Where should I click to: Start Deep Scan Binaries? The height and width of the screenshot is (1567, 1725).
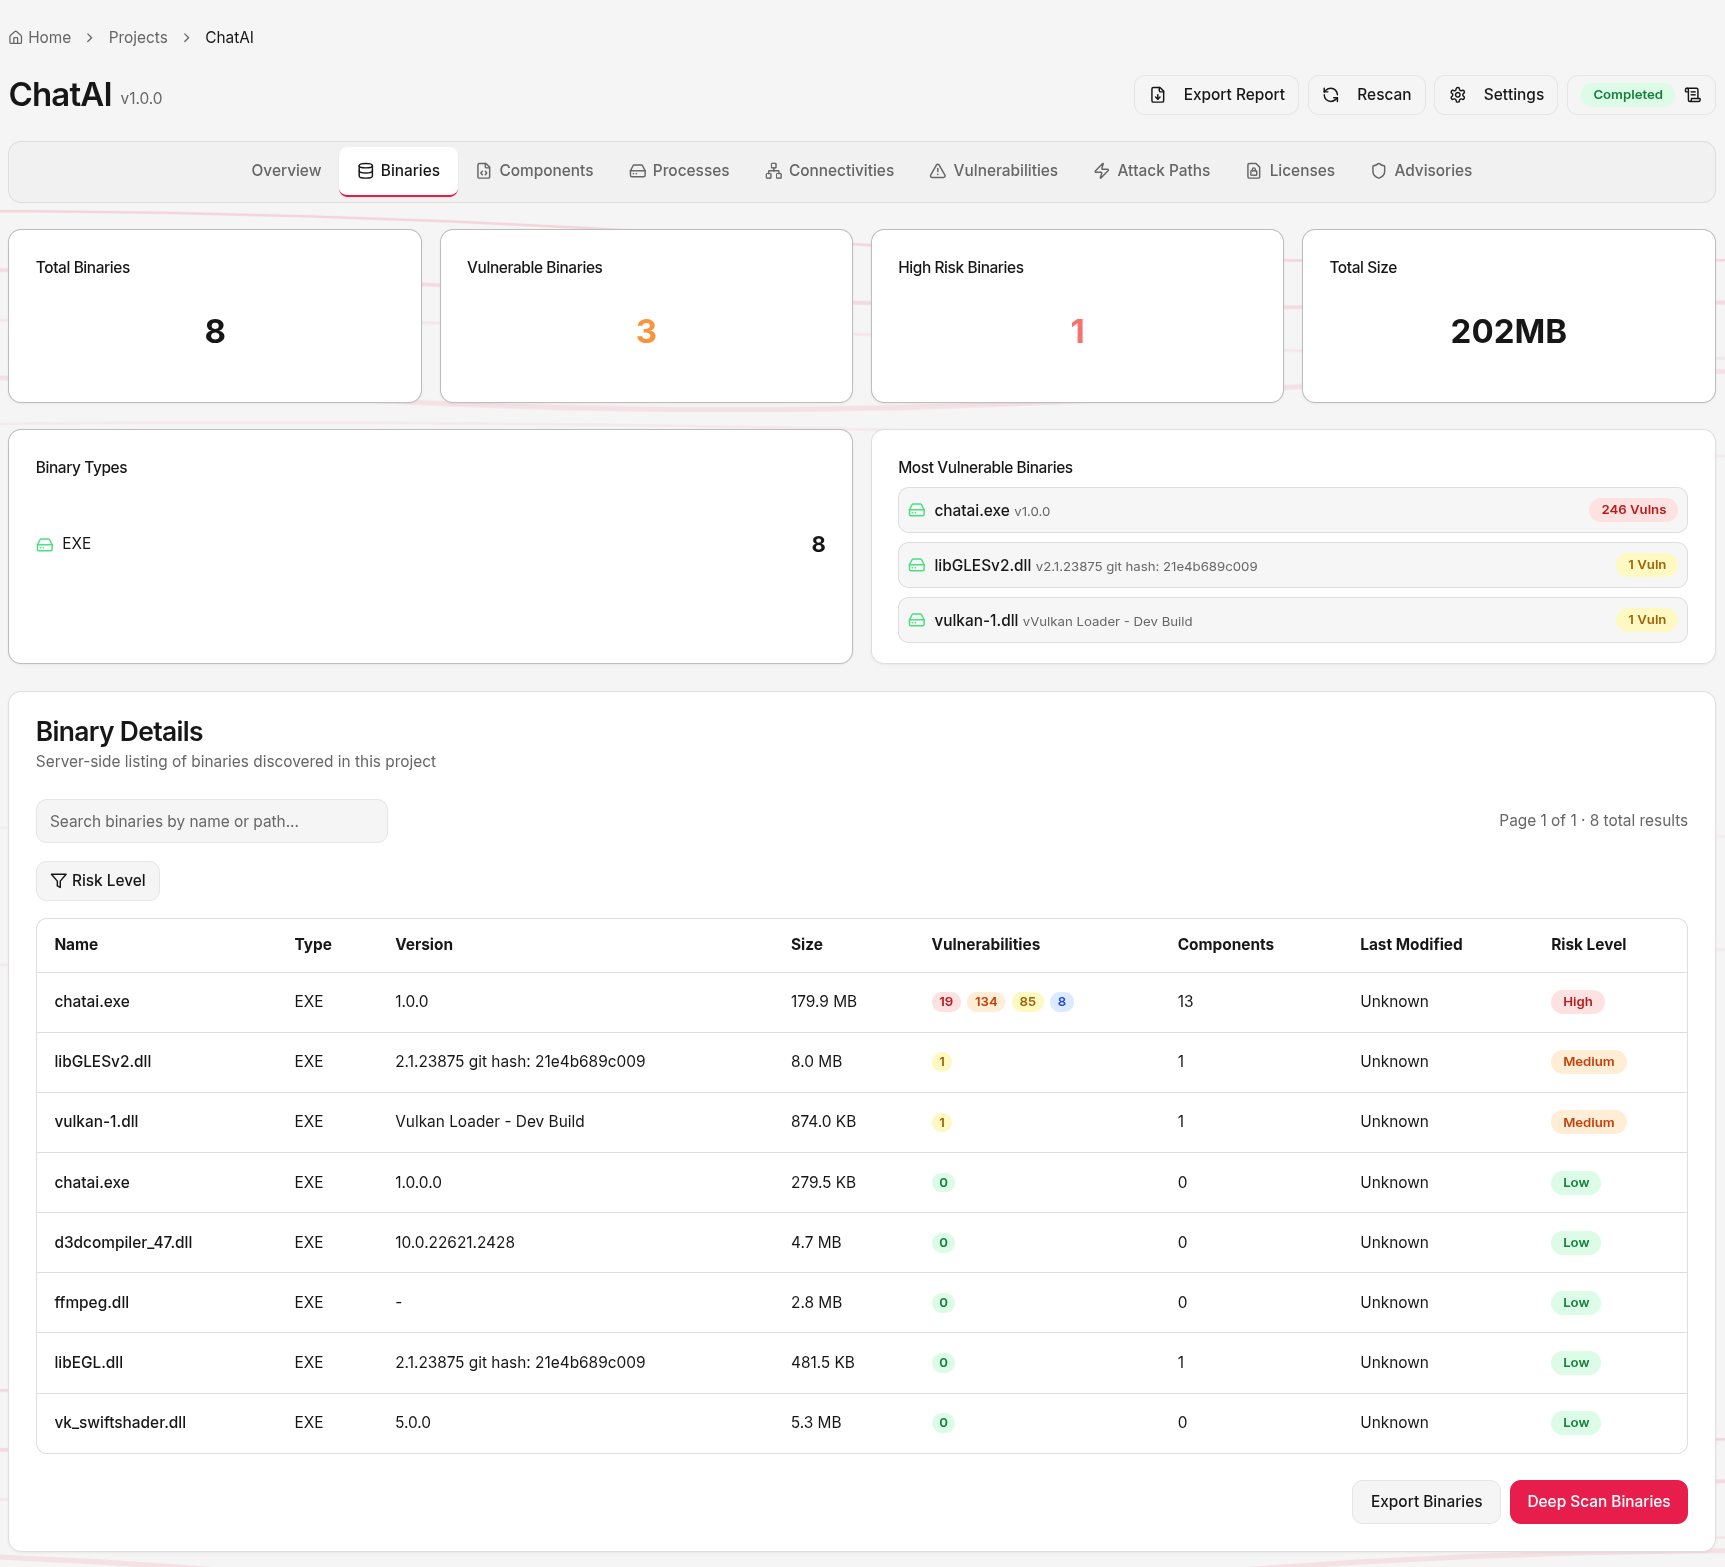[1598, 1502]
